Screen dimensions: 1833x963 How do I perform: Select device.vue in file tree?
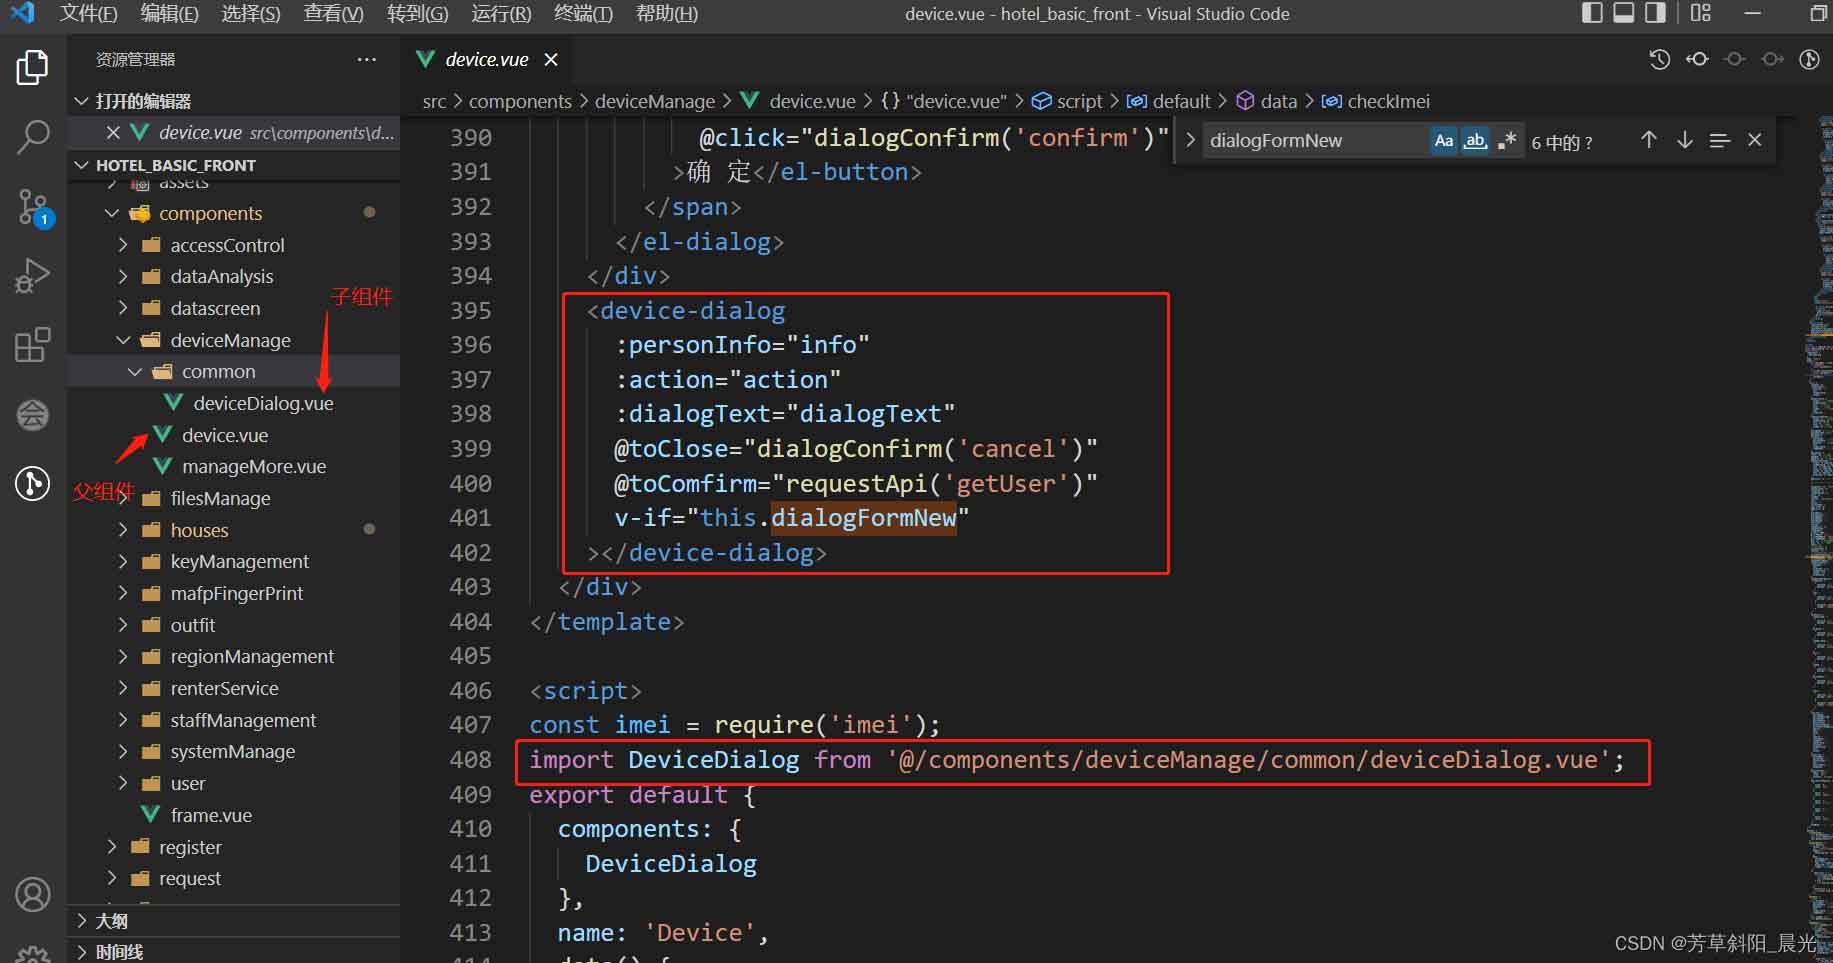click(225, 435)
